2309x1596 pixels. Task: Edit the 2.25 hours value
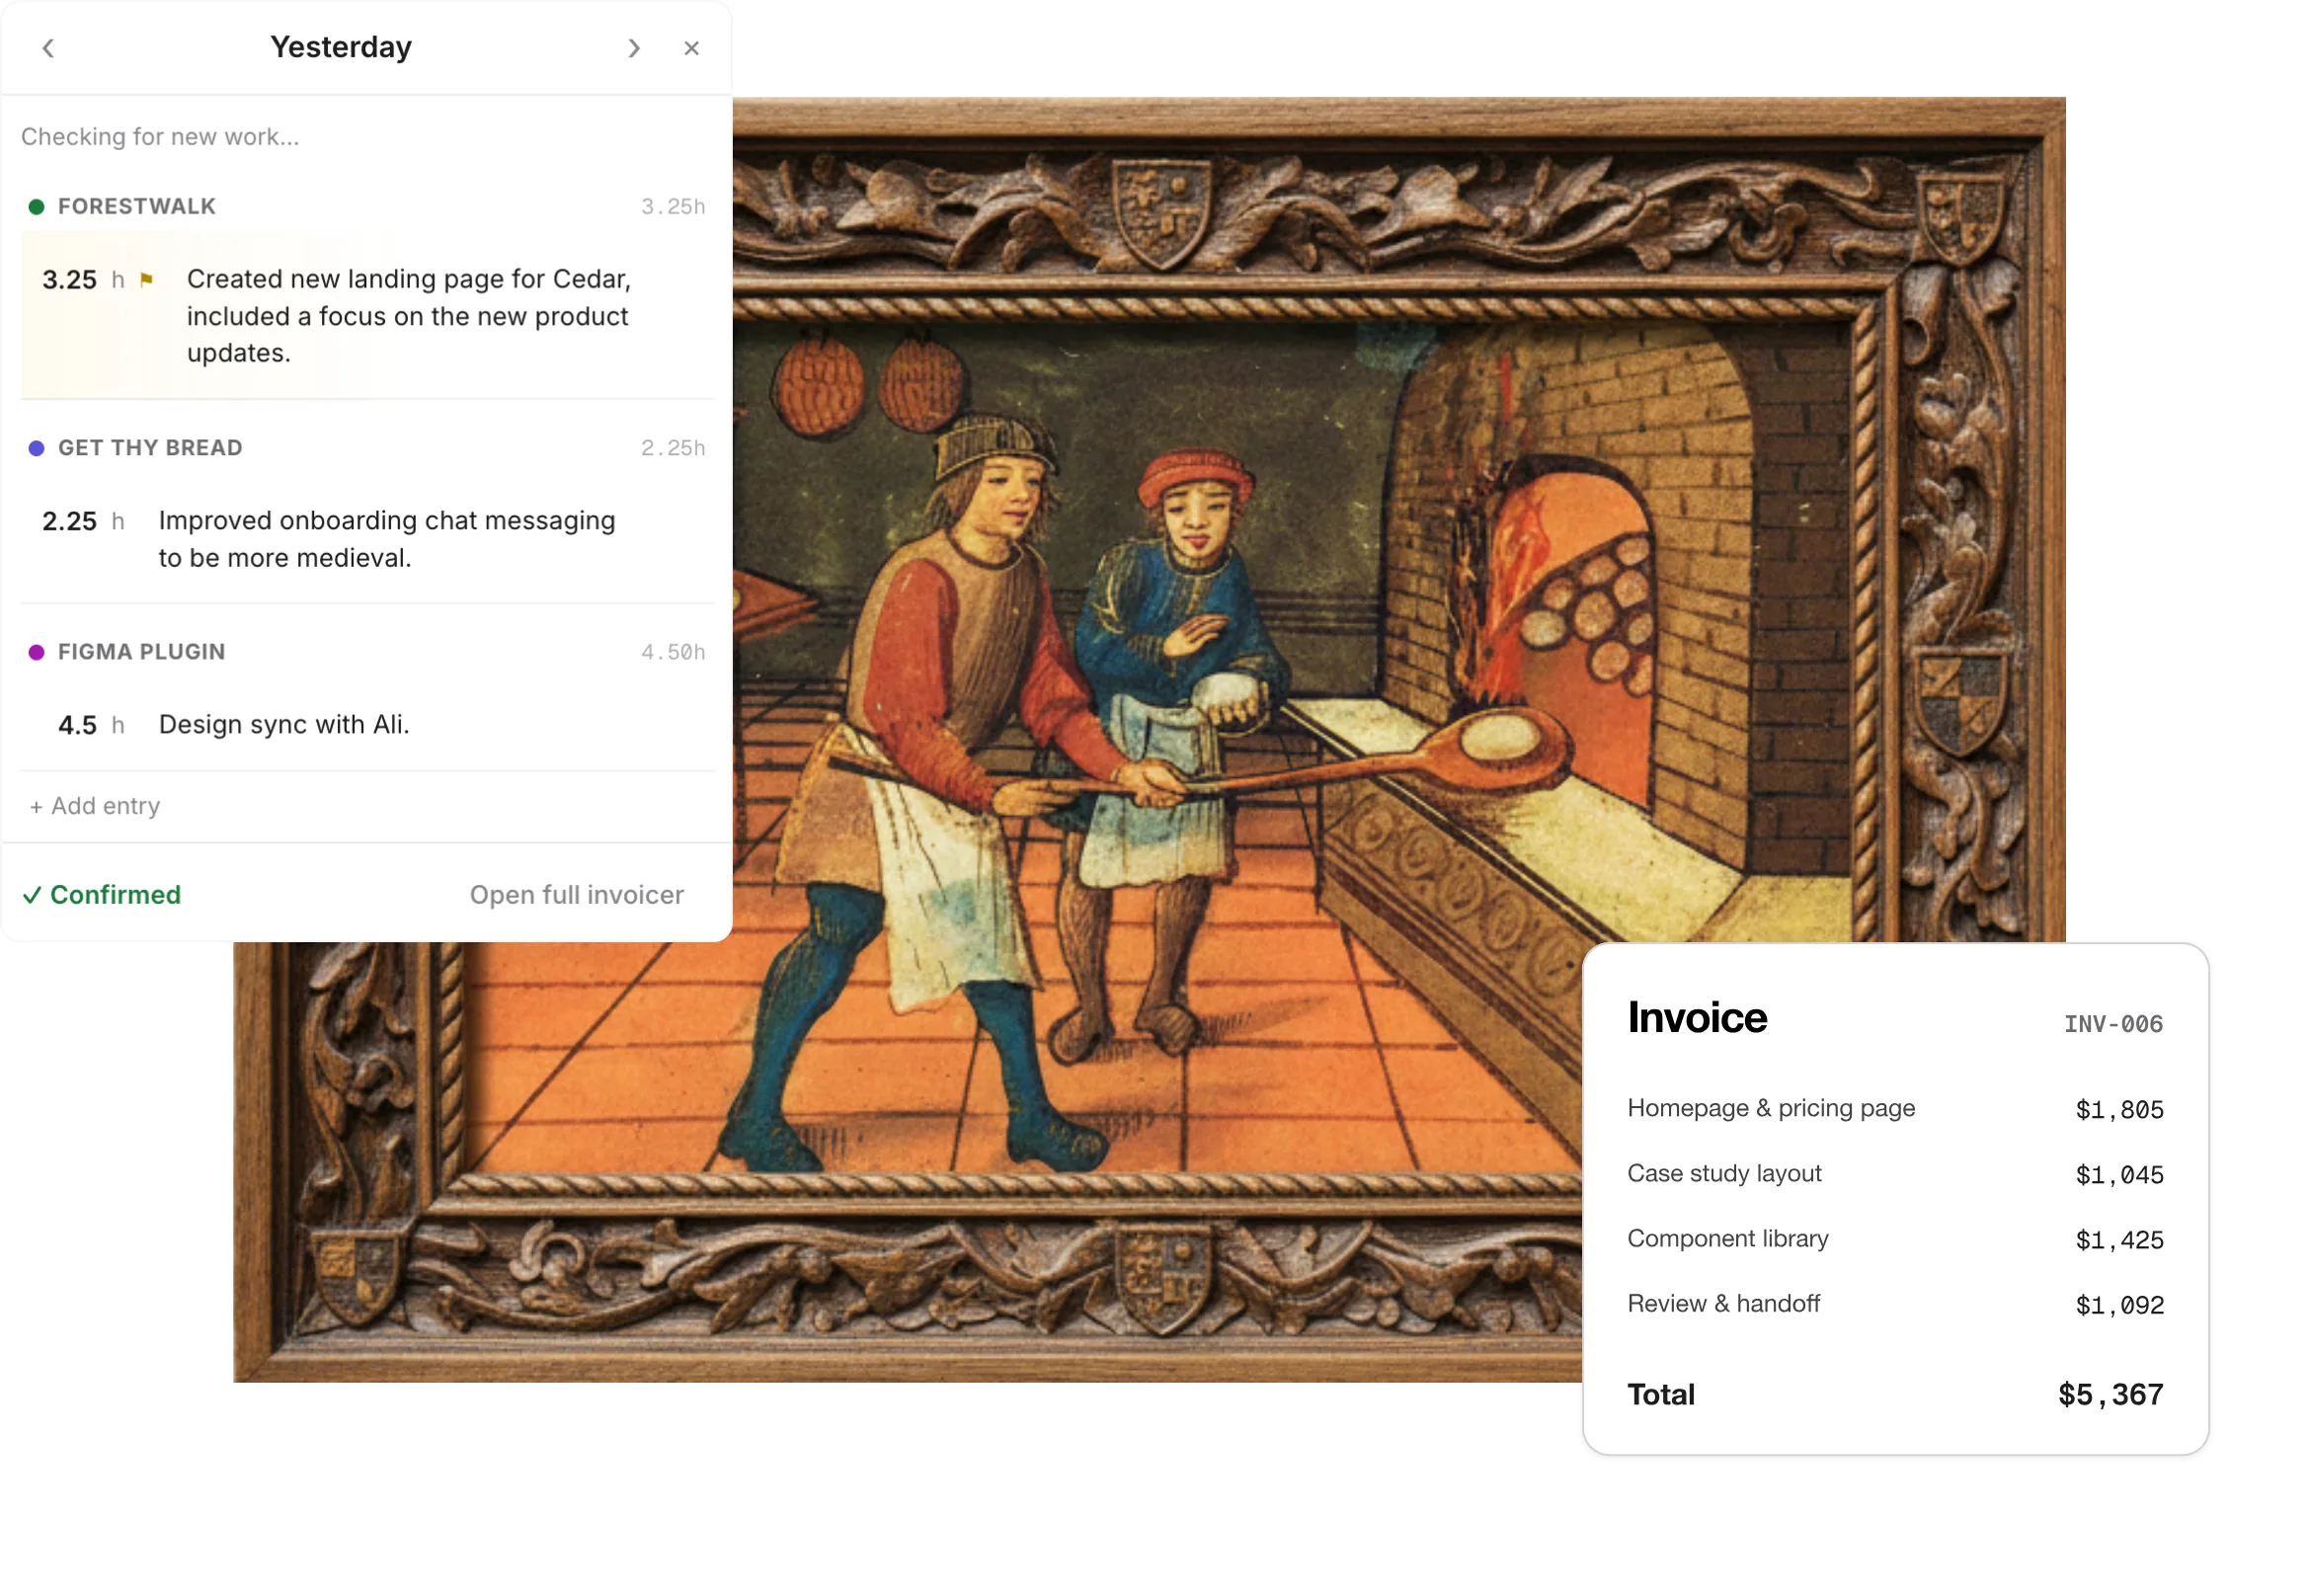pyautogui.click(x=69, y=522)
